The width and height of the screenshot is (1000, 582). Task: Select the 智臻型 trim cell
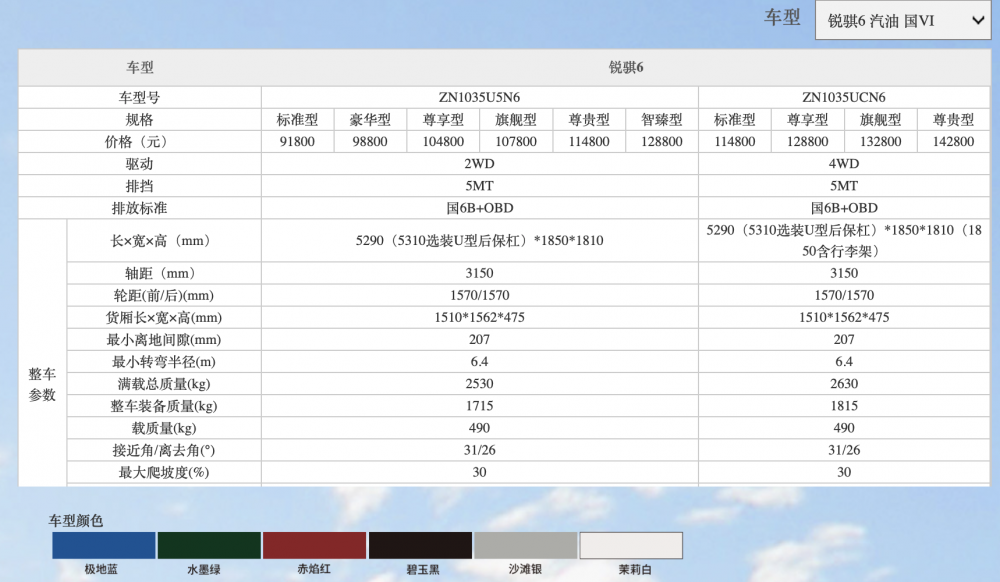pyautogui.click(x=661, y=120)
